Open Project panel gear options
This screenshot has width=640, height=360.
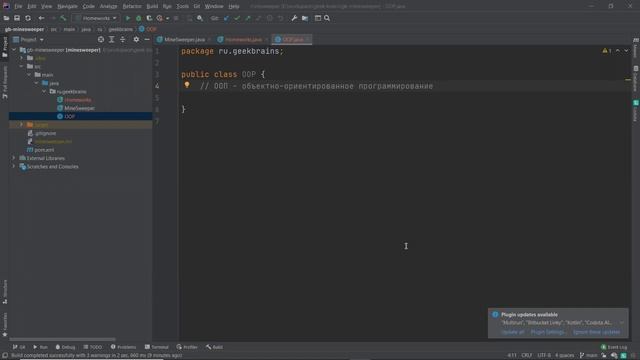pos(136,40)
